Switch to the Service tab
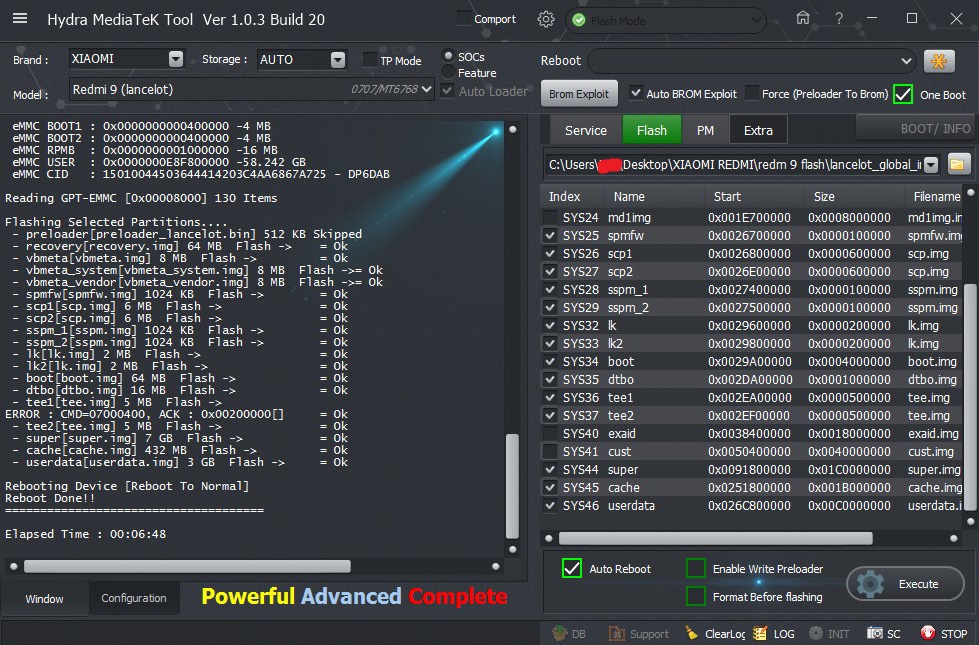Screen dimensions: 979x645 [x=586, y=130]
